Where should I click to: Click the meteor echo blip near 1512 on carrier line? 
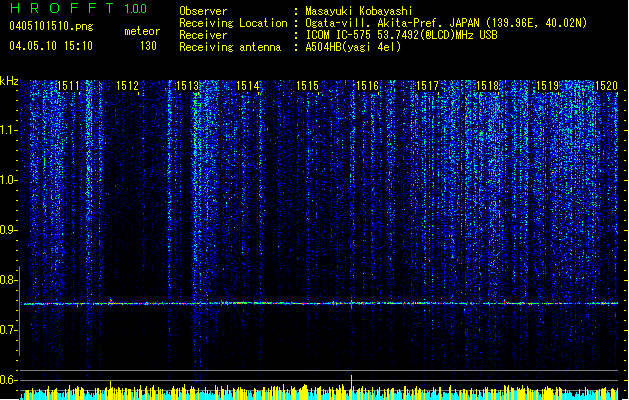click(111, 302)
